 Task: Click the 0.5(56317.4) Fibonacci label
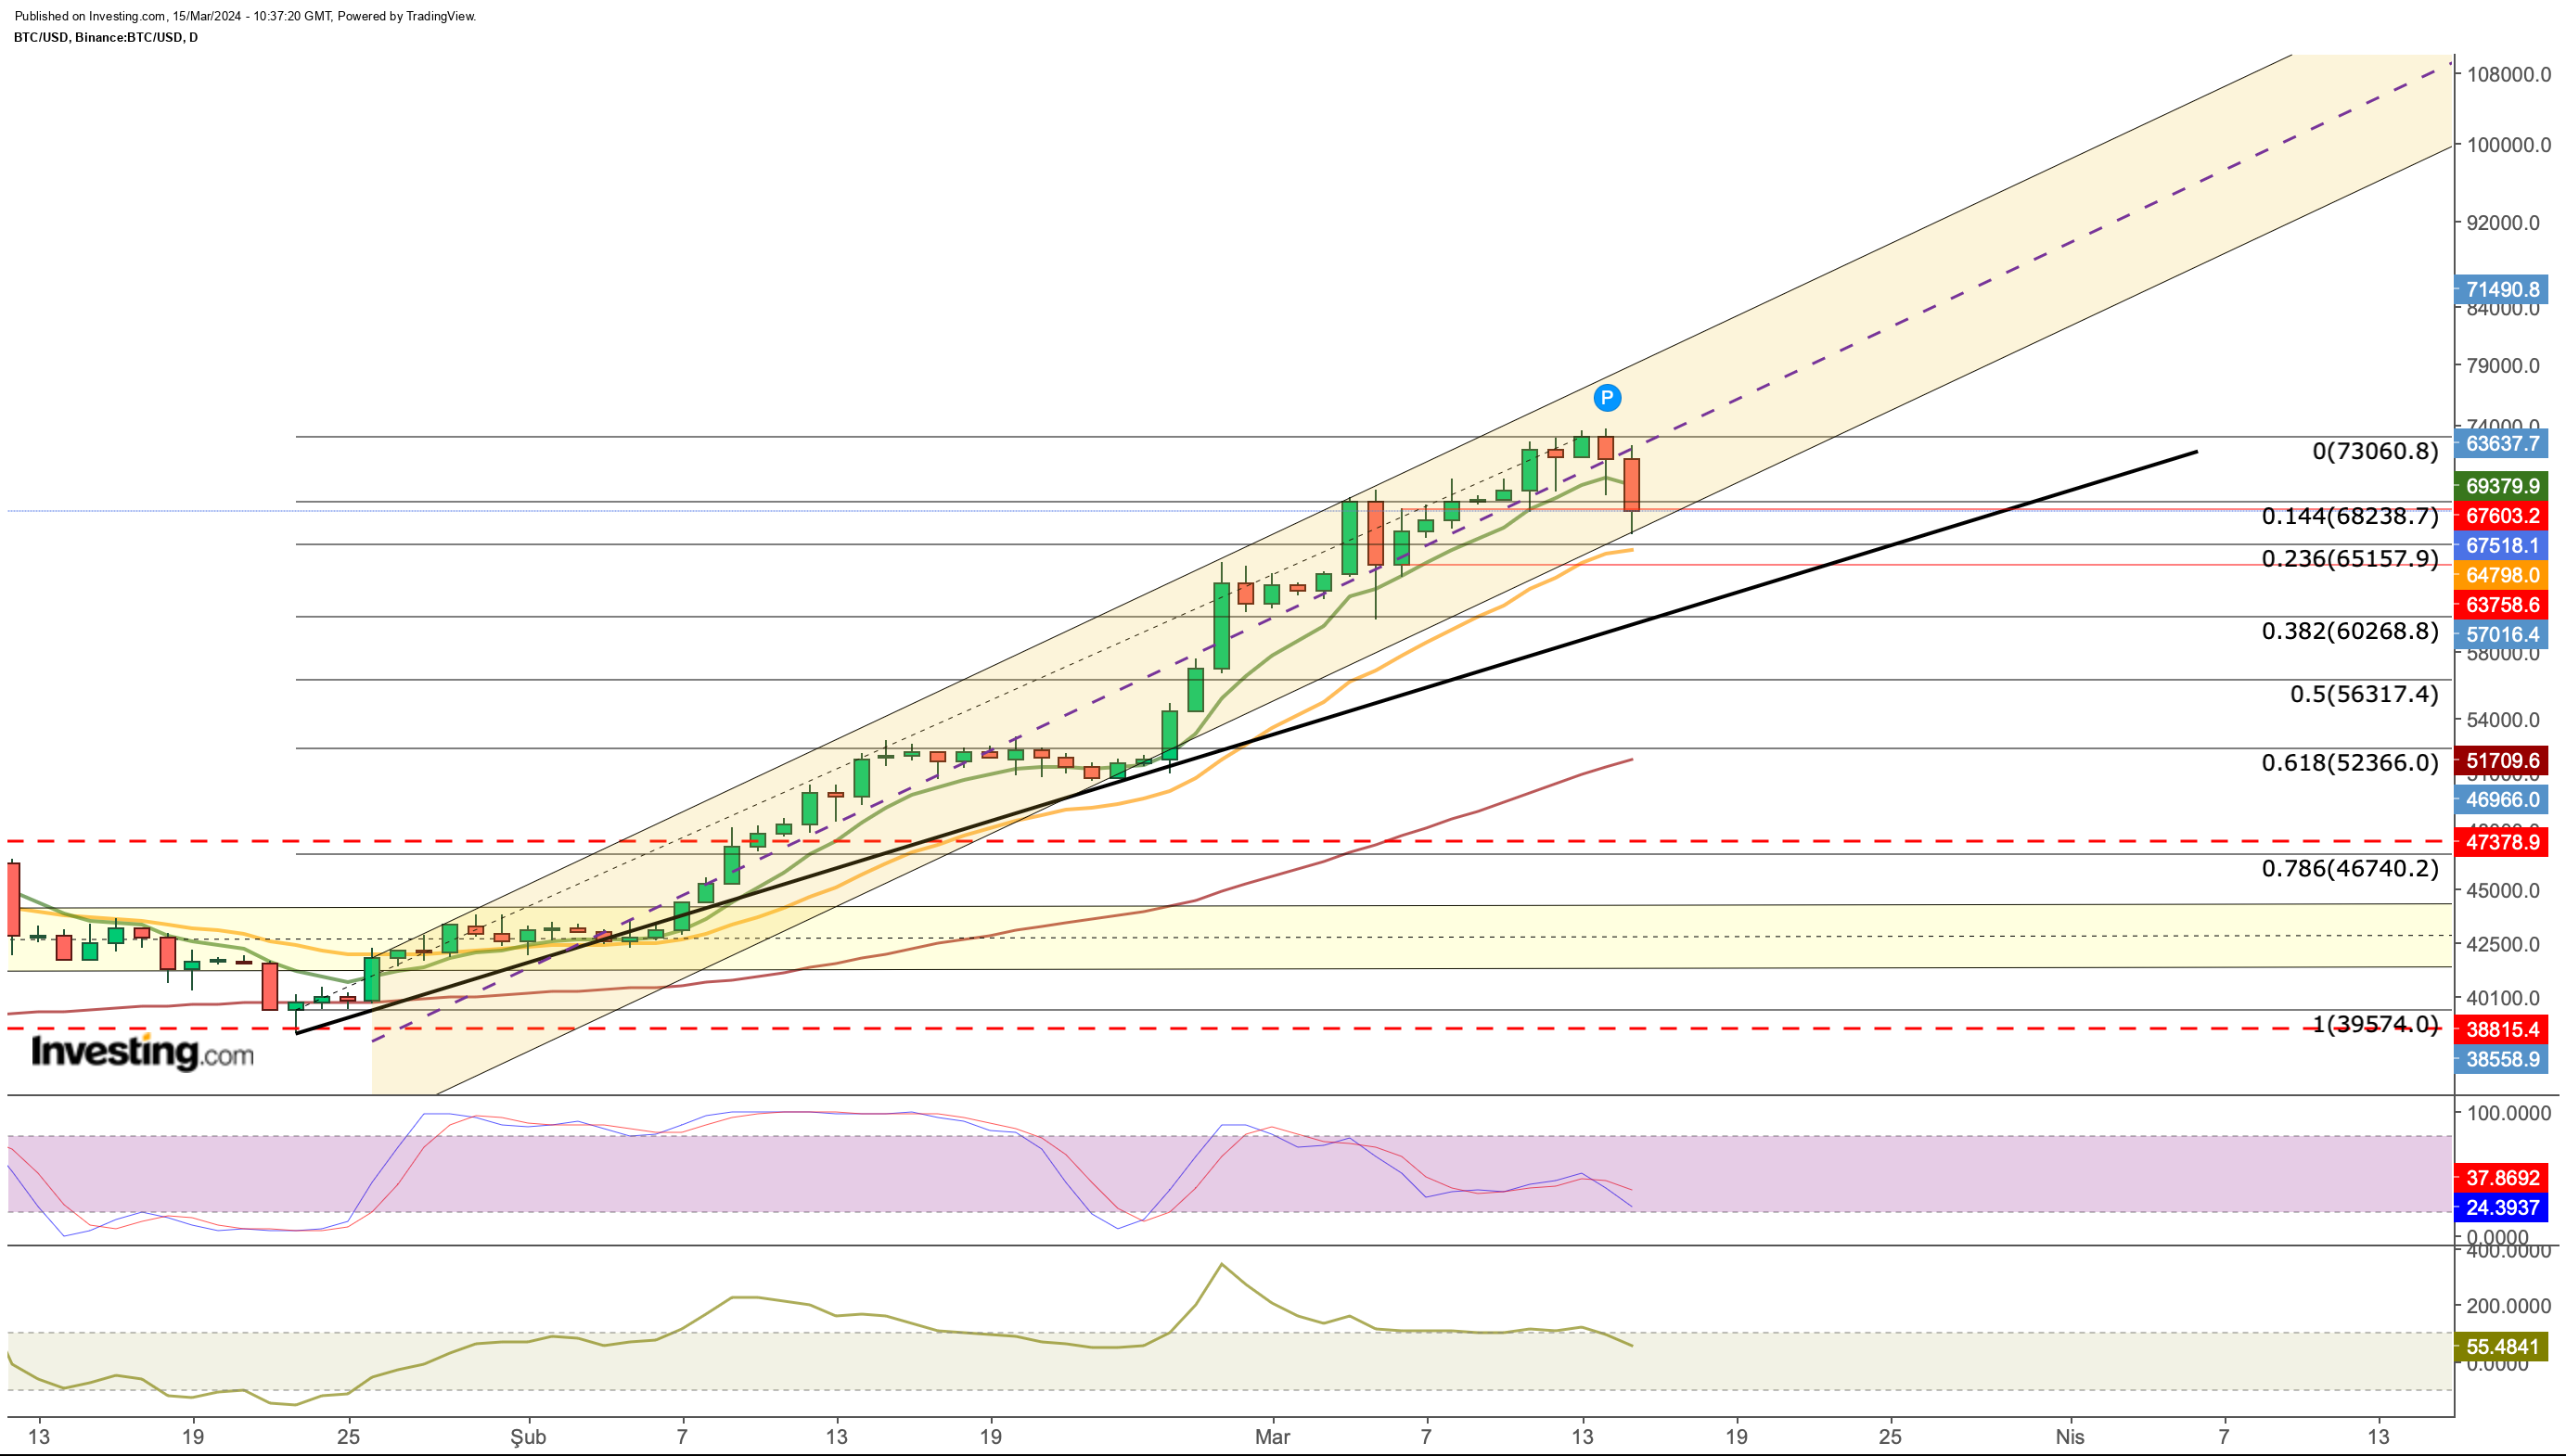[x=2364, y=694]
